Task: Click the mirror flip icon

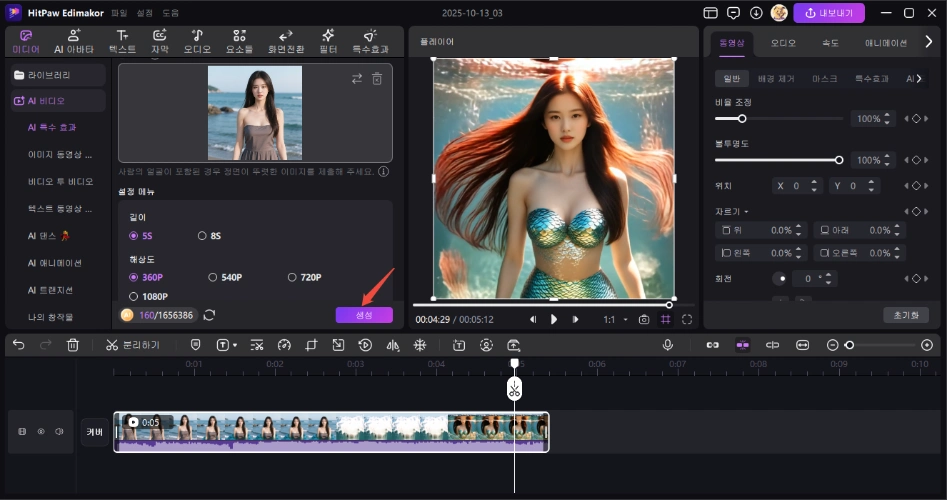Action: pyautogui.click(x=393, y=345)
